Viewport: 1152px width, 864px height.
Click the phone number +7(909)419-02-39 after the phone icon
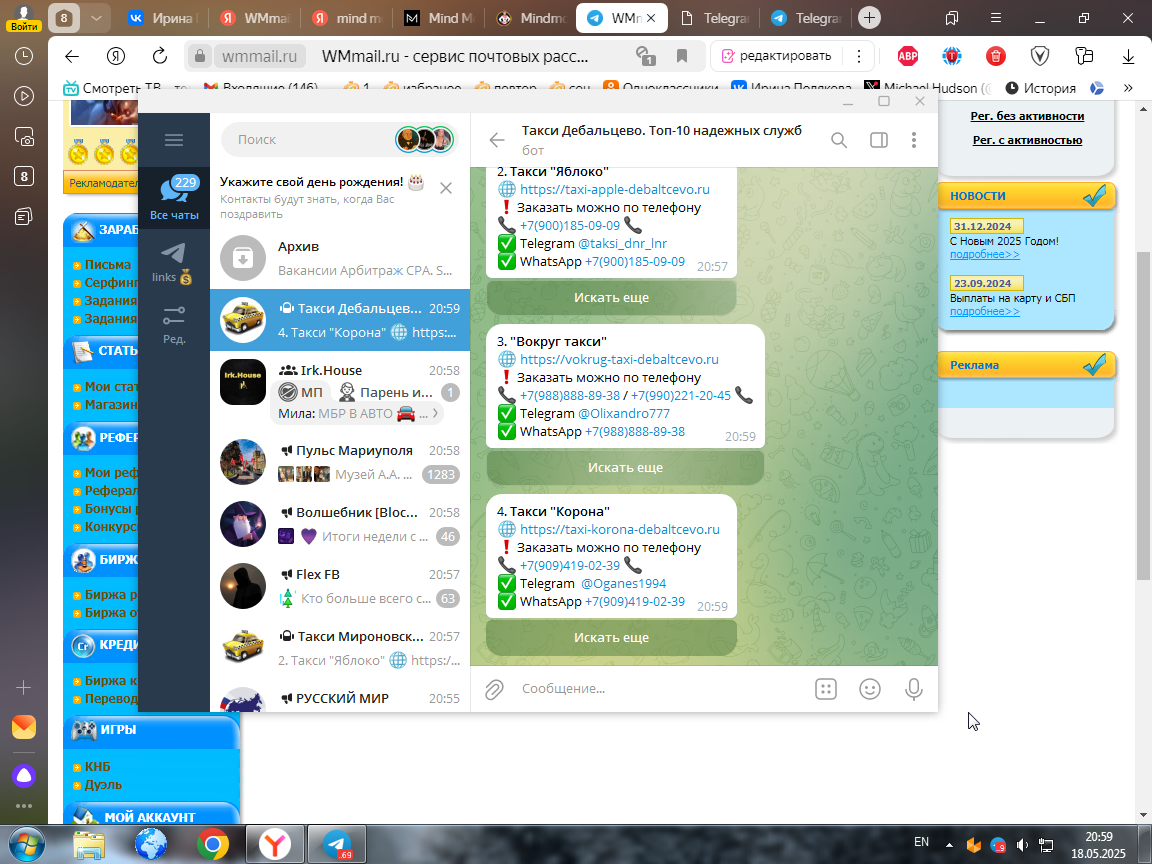pyautogui.click(x=570, y=566)
